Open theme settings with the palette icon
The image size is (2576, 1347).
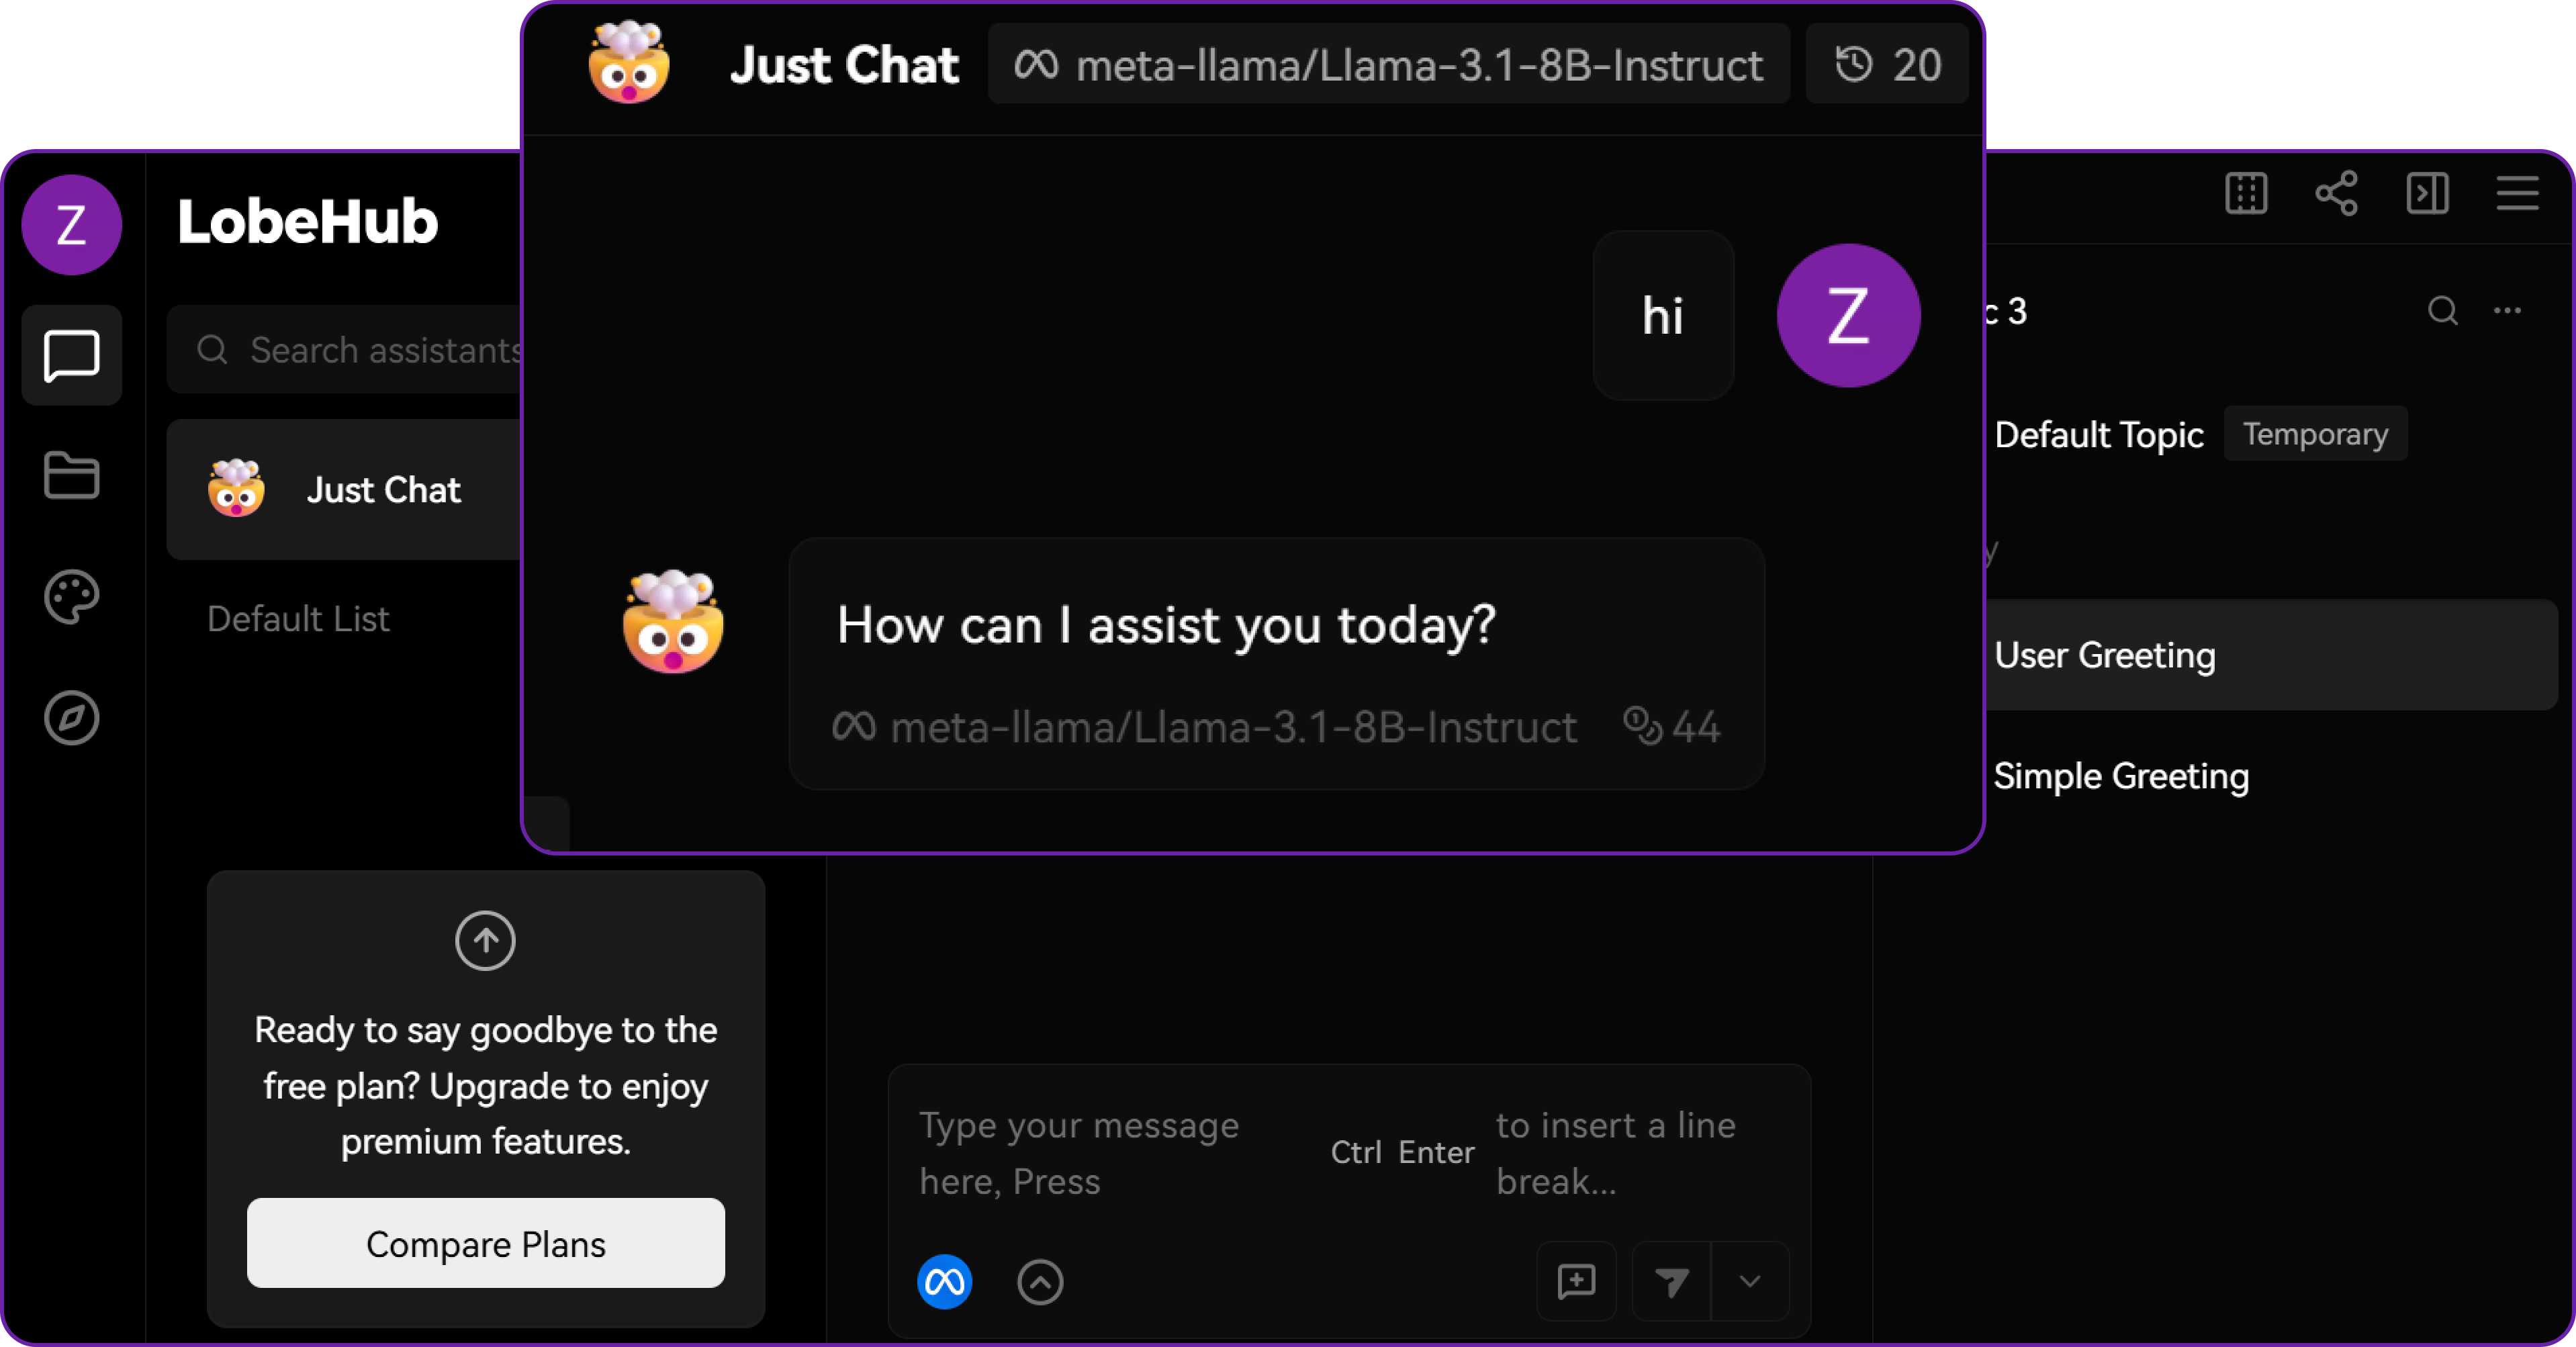[x=71, y=597]
